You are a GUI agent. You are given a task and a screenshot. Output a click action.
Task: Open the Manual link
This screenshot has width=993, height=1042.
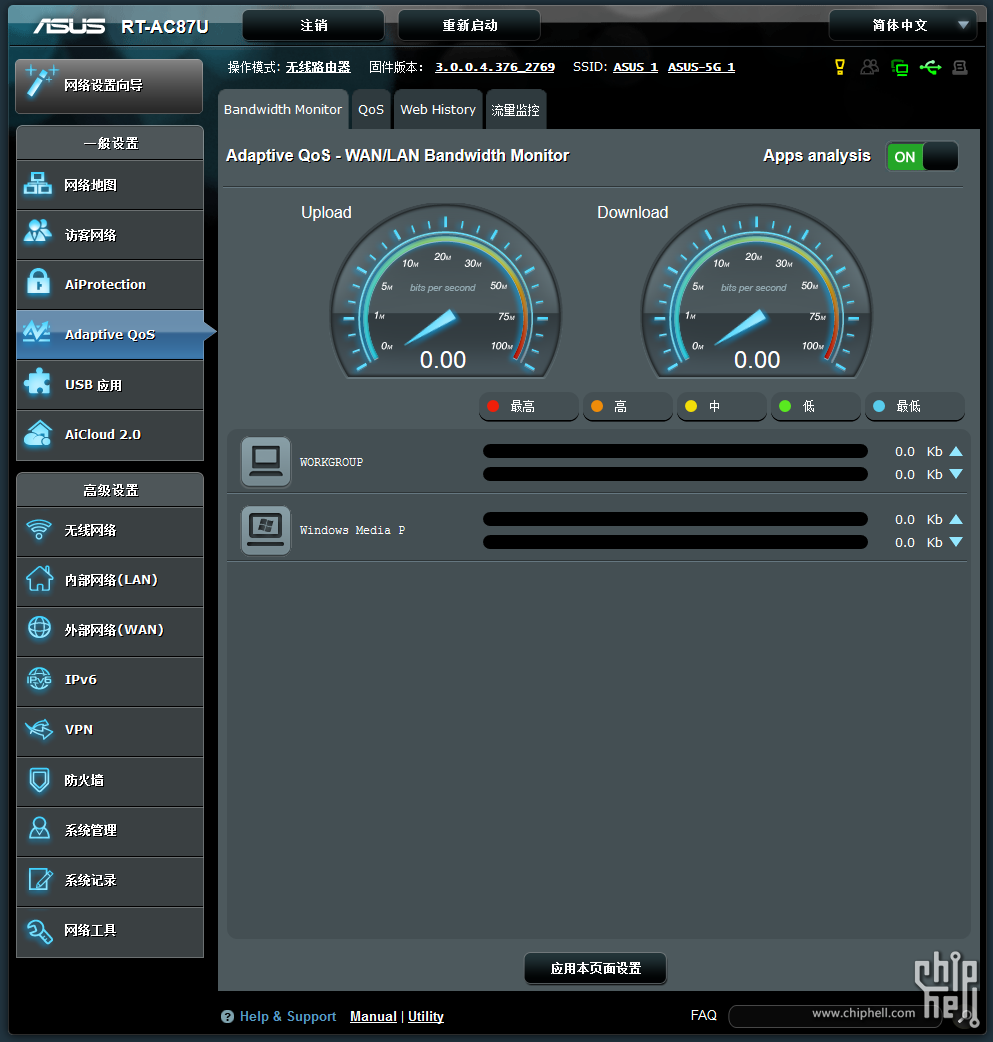click(x=374, y=1016)
